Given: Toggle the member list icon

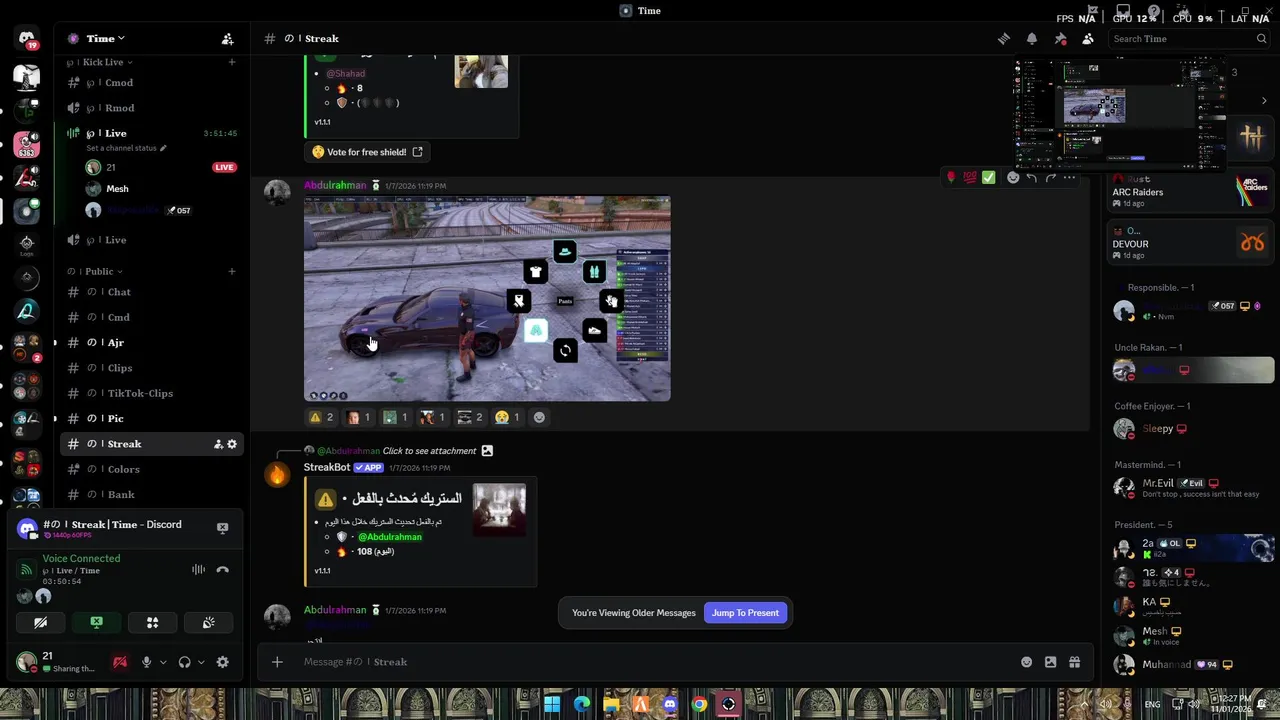Looking at the screenshot, I should 1088,38.
